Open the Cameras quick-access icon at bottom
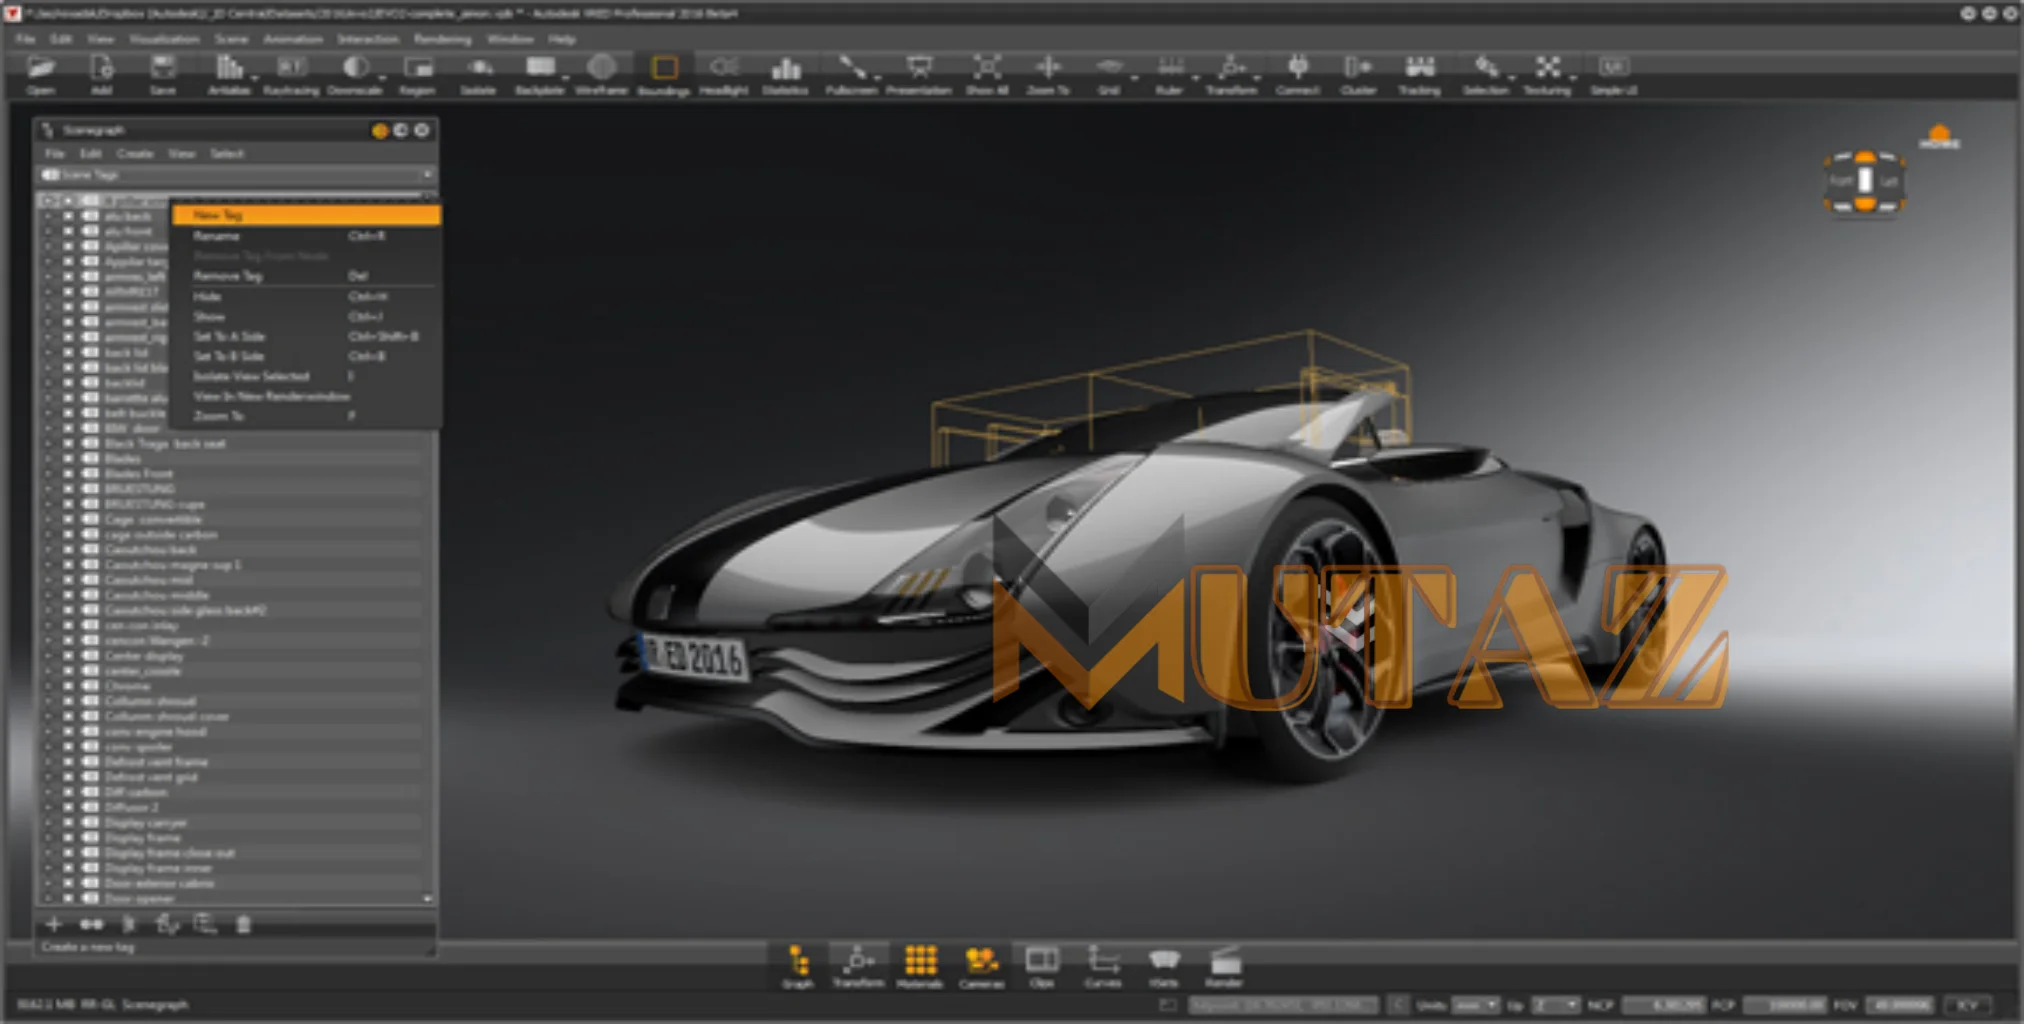 pyautogui.click(x=982, y=961)
